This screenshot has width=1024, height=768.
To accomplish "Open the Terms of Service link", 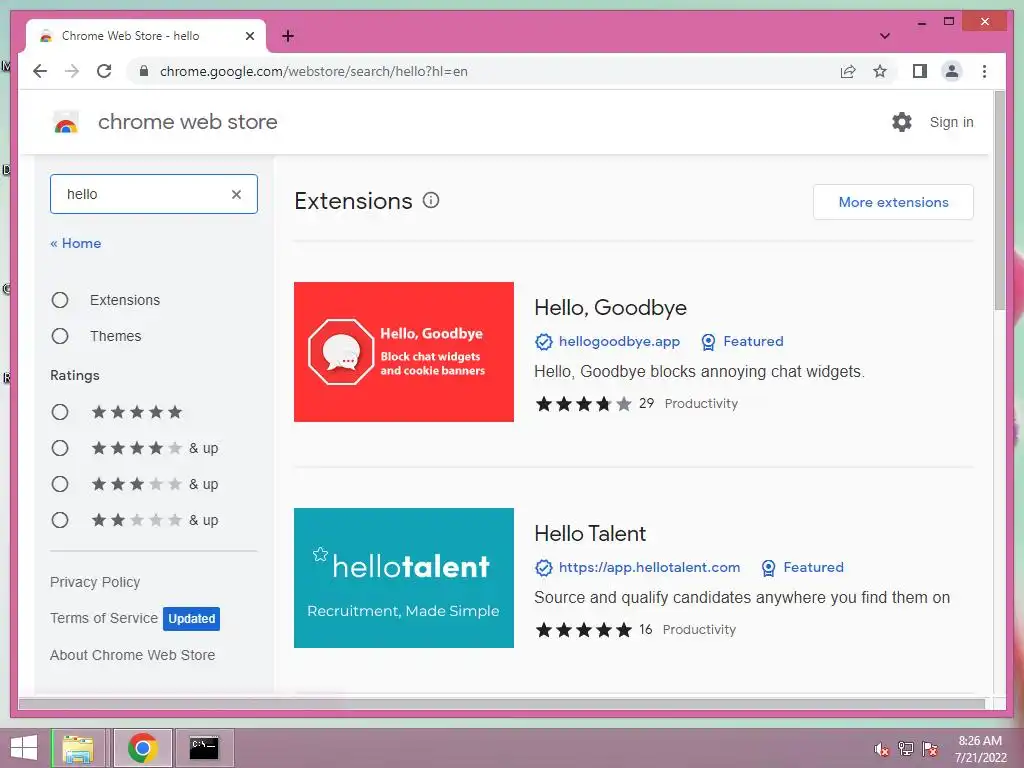I will [104, 618].
